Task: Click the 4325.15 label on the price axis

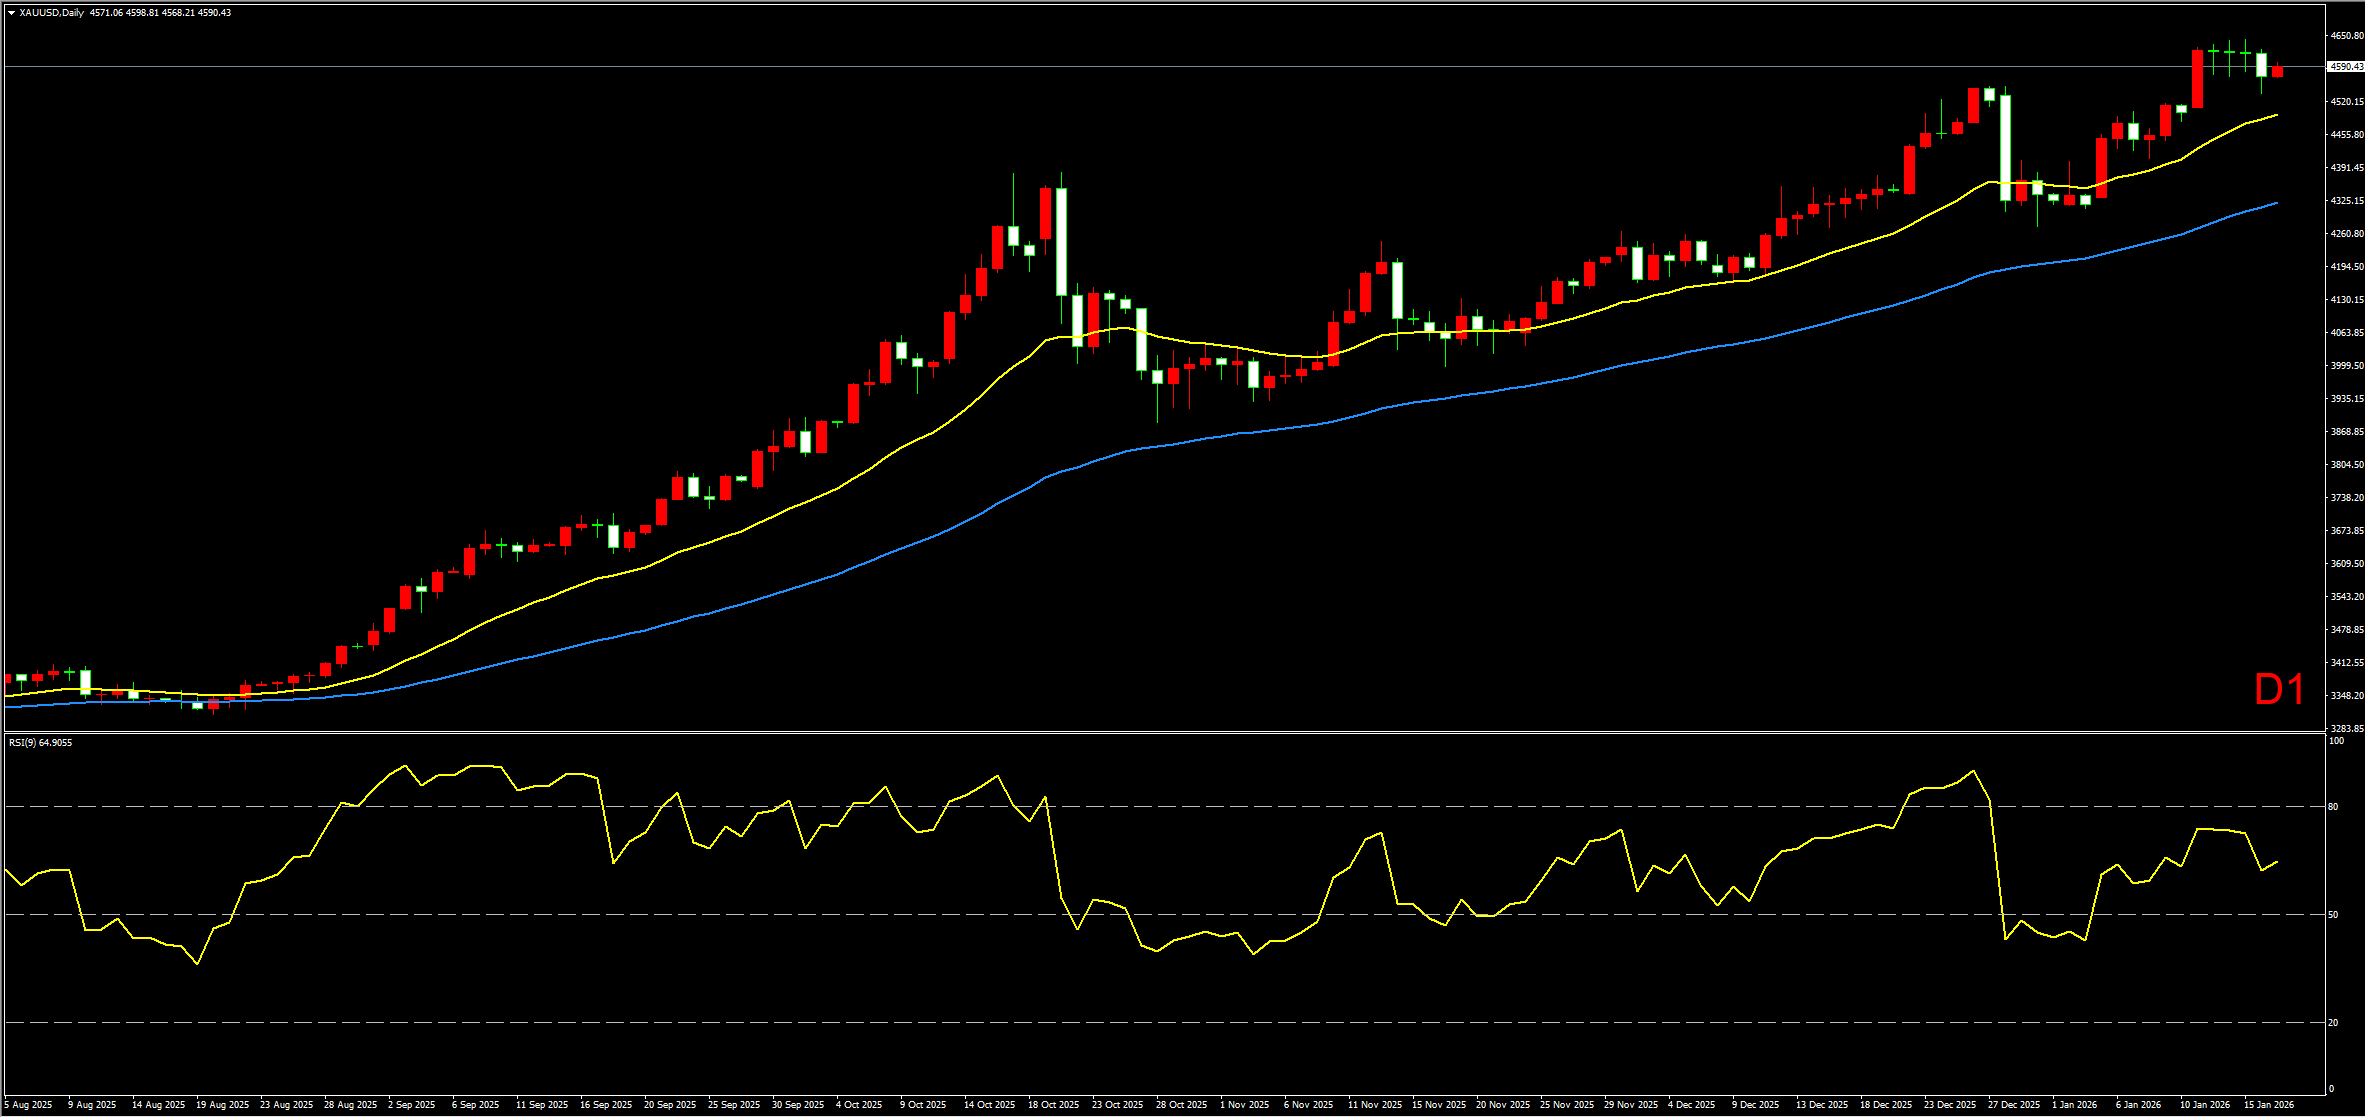Action: 2346,201
